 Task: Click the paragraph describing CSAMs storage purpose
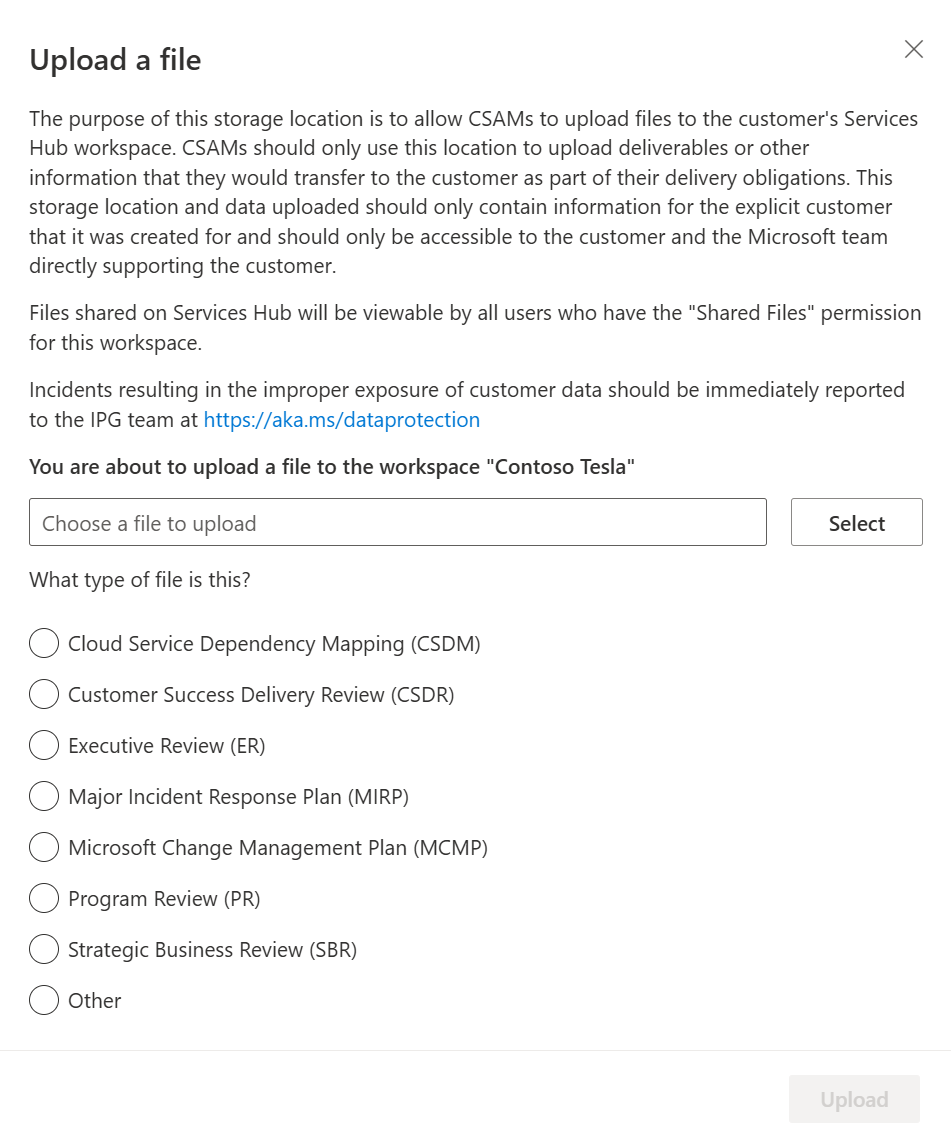pos(474,192)
